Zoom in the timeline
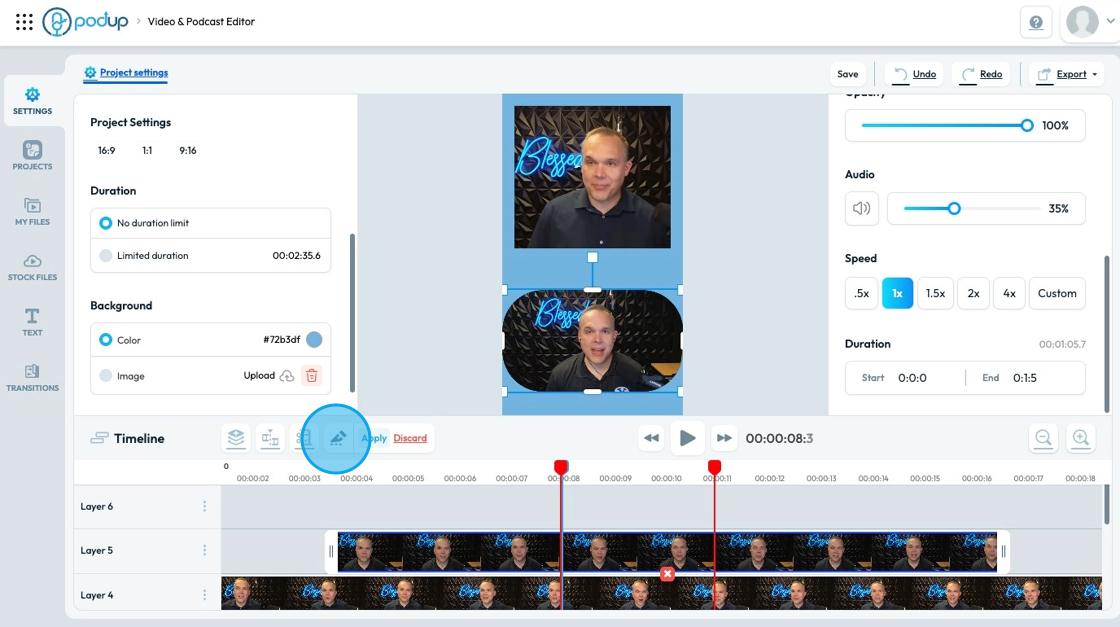 pos(1081,438)
